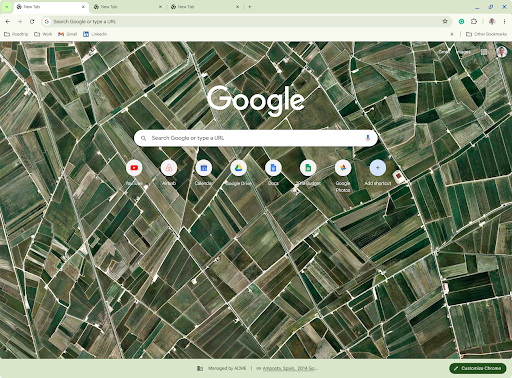
Task: Start voice search with microphone icon
Action: 368,138
